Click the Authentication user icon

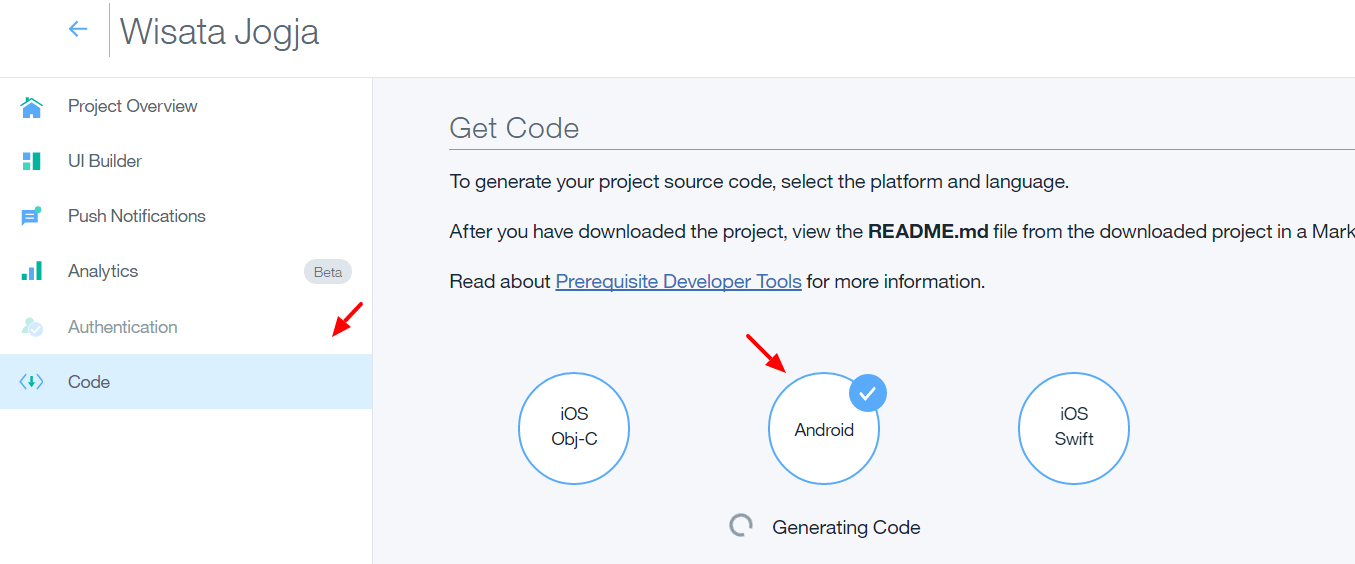click(x=32, y=327)
